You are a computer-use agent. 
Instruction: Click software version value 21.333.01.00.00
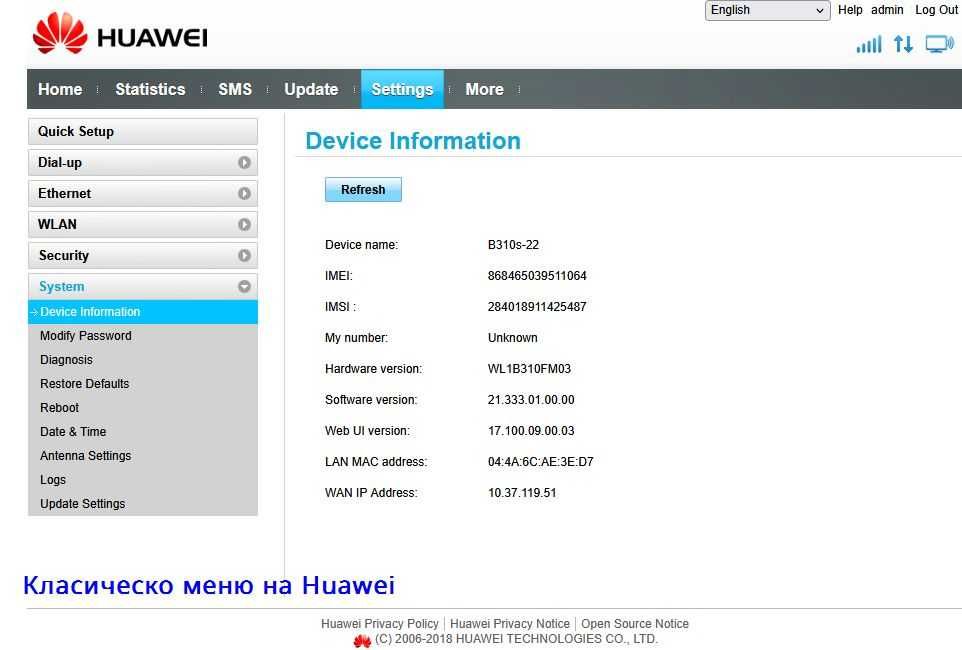pyautogui.click(x=531, y=400)
